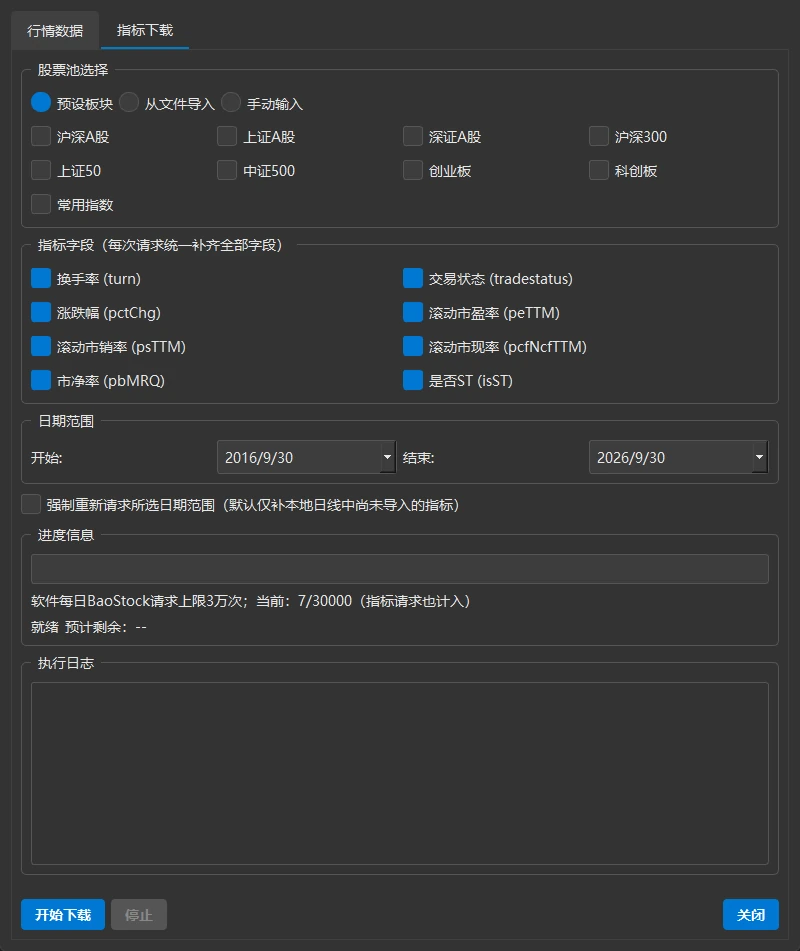800x951 pixels.
Task: Tick the 科创板 checkbox
Action: point(599,170)
